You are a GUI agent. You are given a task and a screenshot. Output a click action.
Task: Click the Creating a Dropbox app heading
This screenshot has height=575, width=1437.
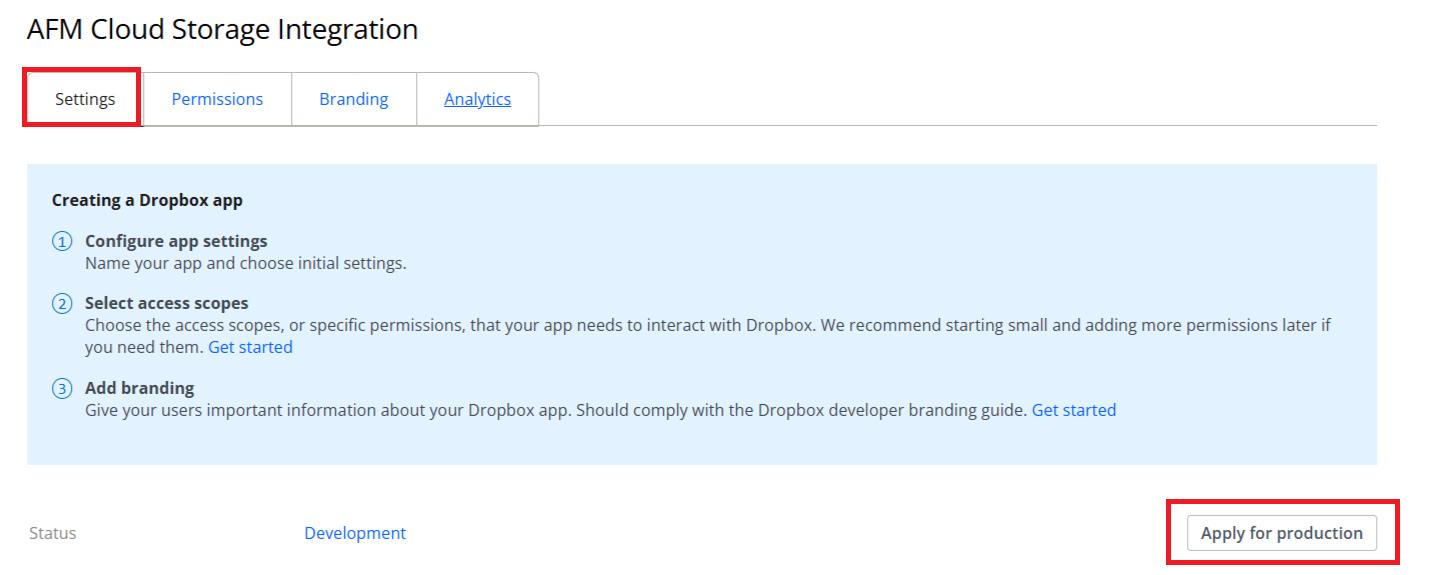point(147,200)
